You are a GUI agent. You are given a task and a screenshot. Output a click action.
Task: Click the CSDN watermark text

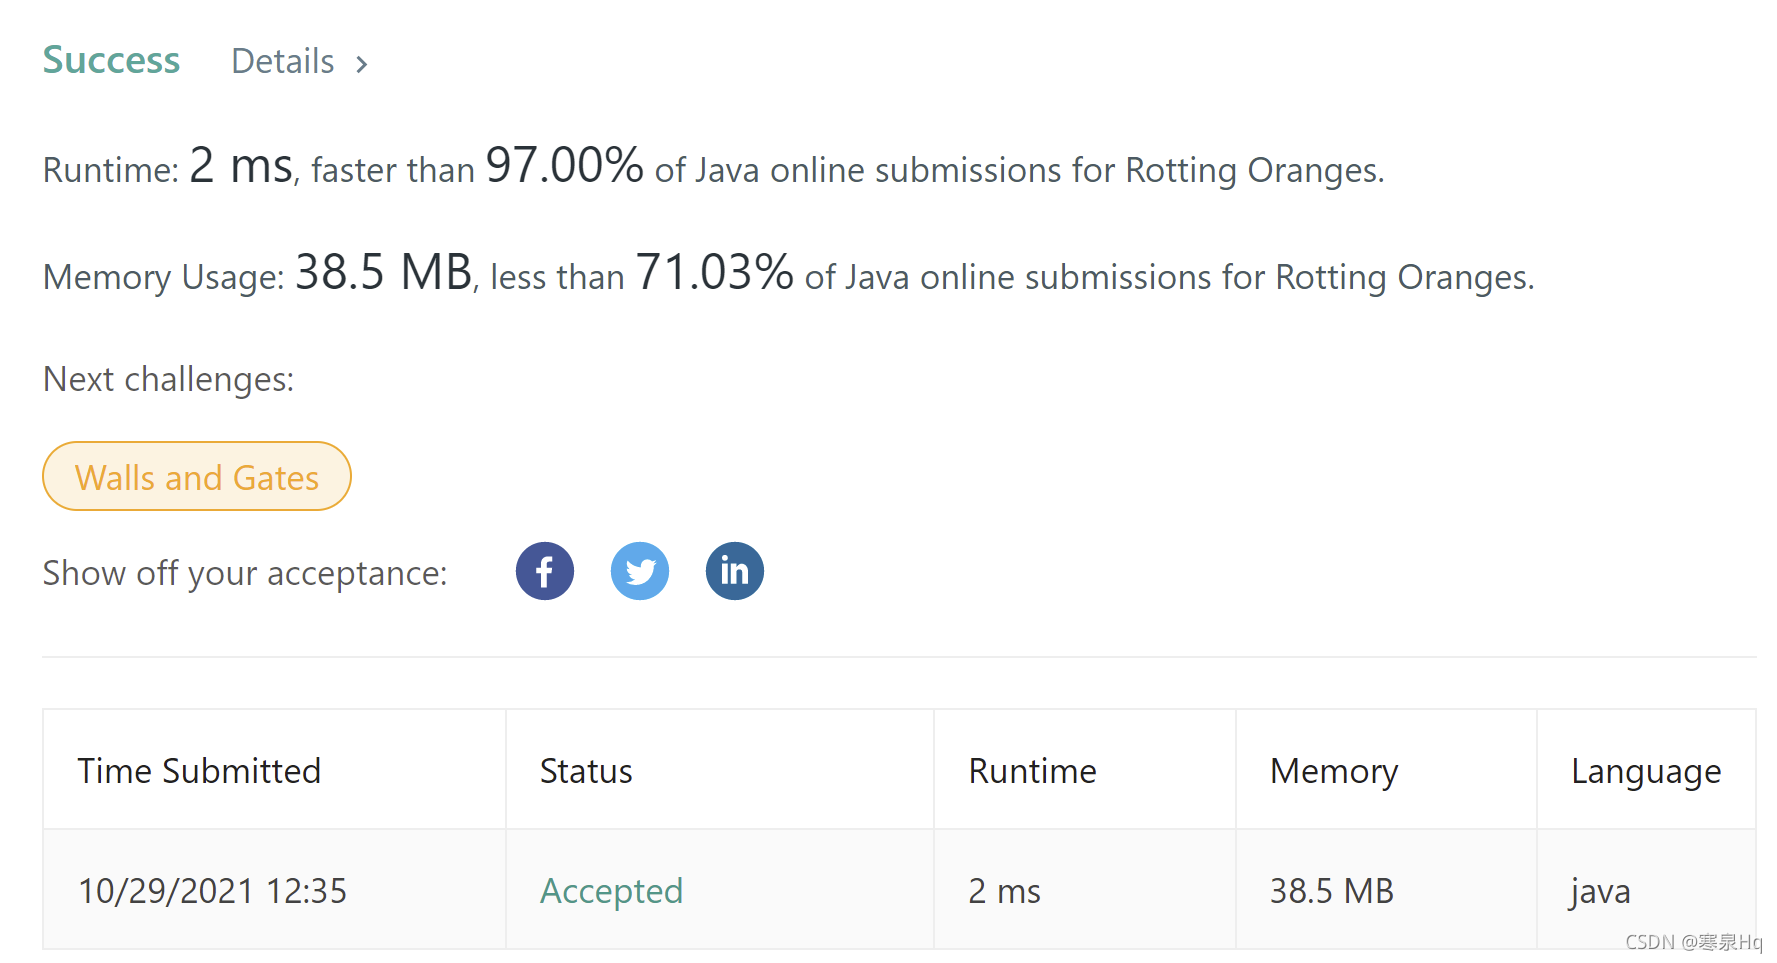(x=1693, y=942)
